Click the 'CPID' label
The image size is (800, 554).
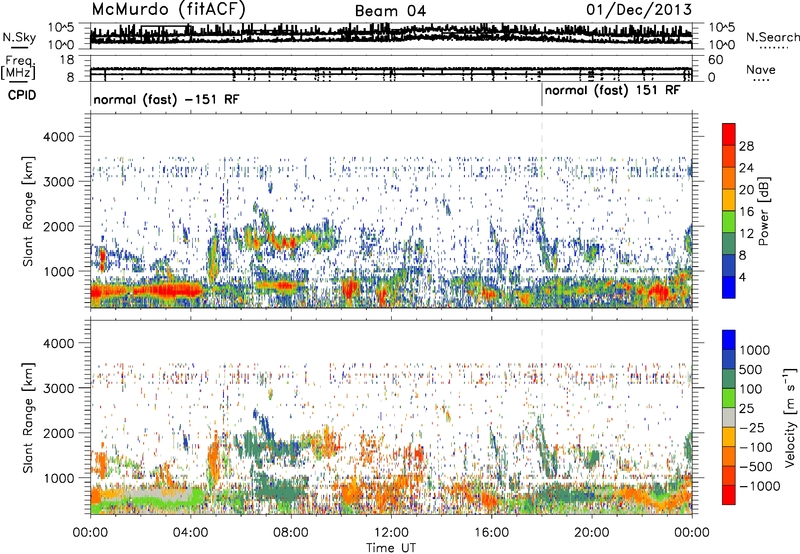click(x=22, y=95)
